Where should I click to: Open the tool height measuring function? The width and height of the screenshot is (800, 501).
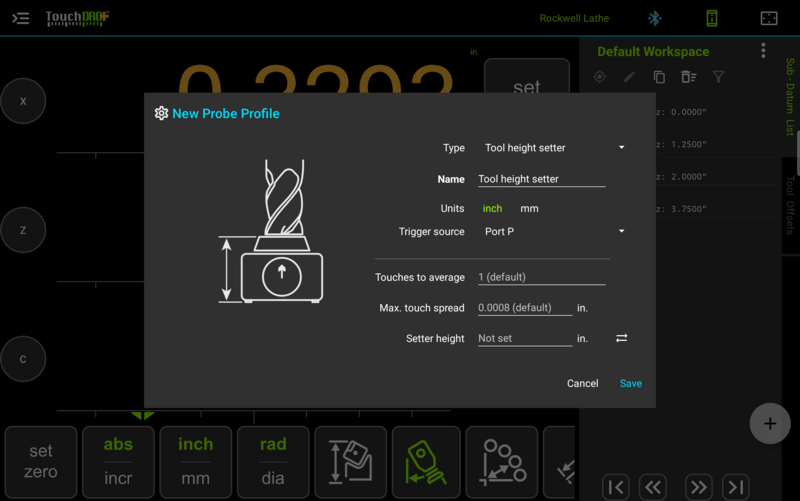351,462
